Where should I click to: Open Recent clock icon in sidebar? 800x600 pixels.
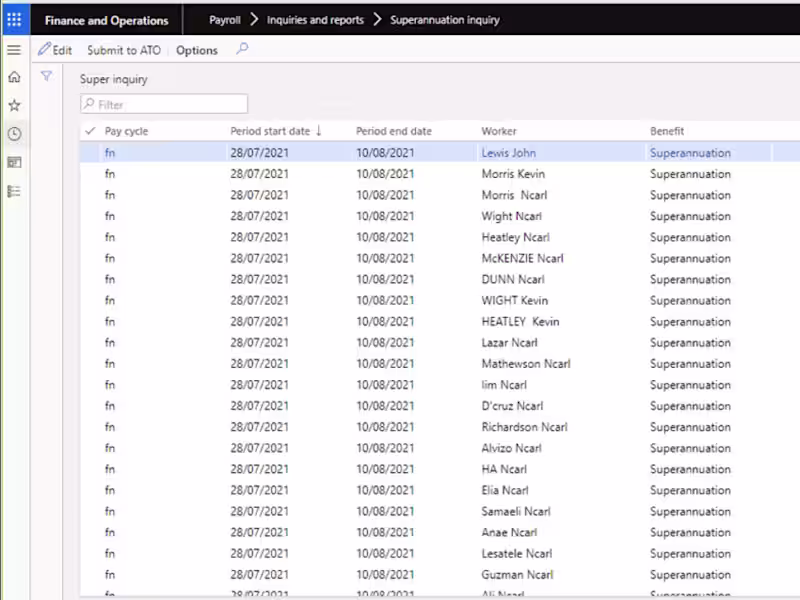pos(14,134)
